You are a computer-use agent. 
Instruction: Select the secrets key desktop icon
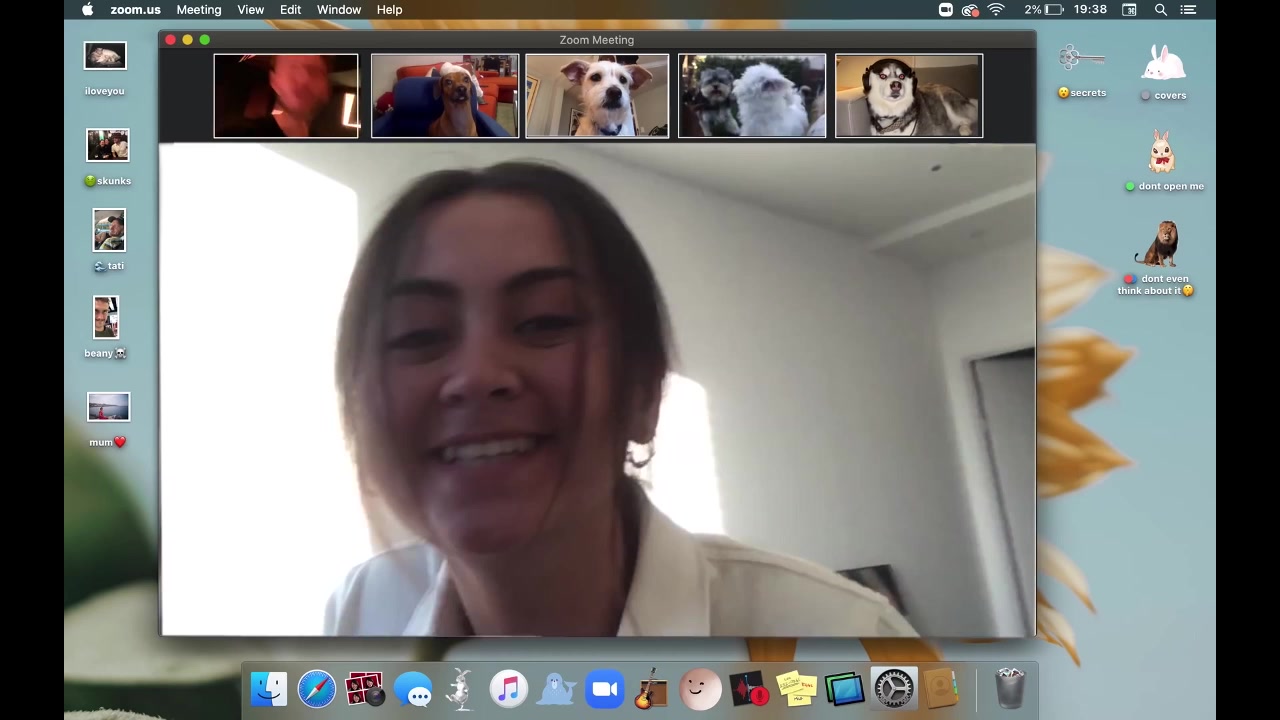(x=1082, y=70)
